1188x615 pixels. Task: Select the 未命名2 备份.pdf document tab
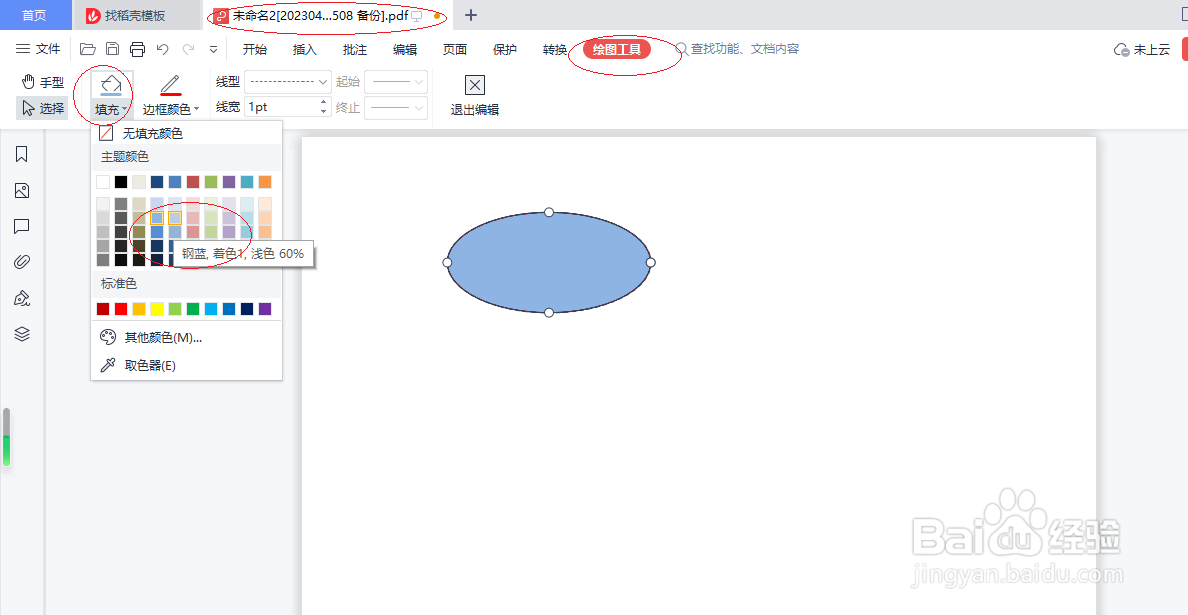326,15
